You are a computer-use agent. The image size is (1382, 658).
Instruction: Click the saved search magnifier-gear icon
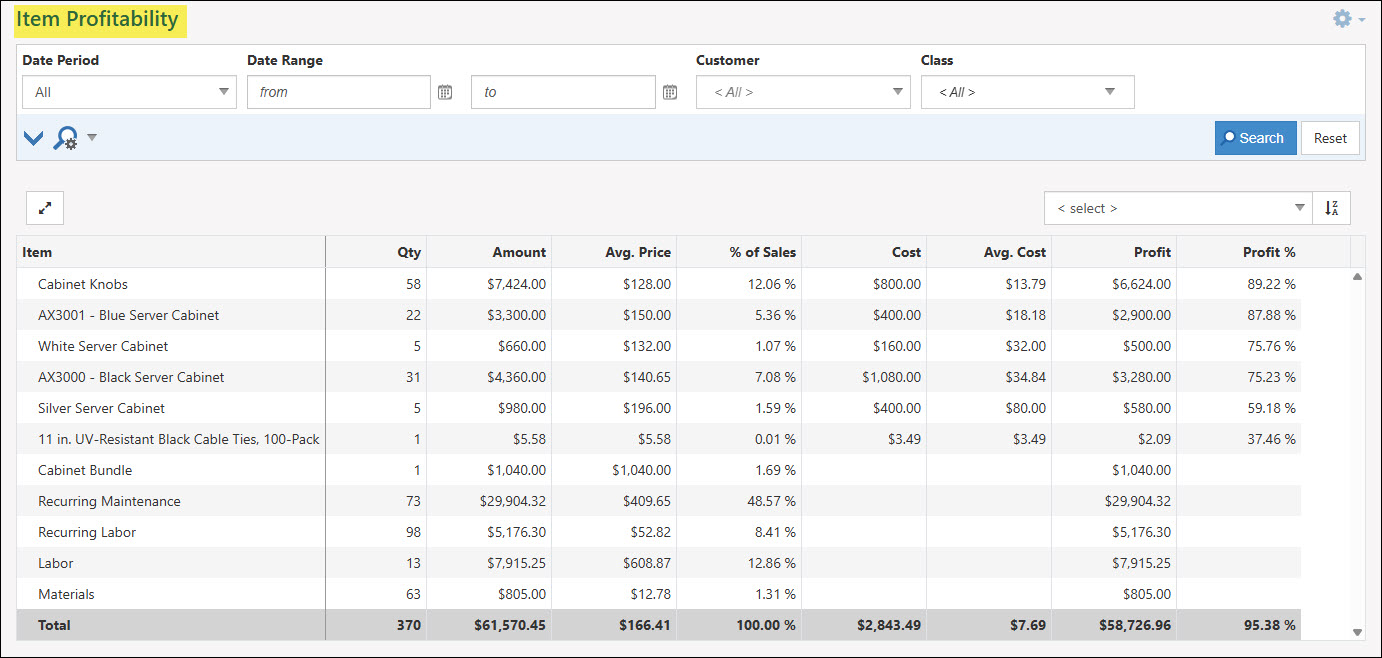(66, 137)
